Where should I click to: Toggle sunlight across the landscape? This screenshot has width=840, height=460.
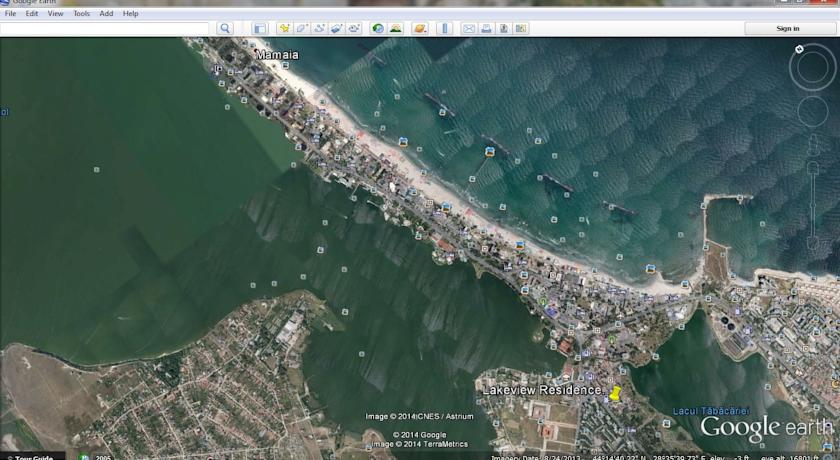[x=395, y=28]
